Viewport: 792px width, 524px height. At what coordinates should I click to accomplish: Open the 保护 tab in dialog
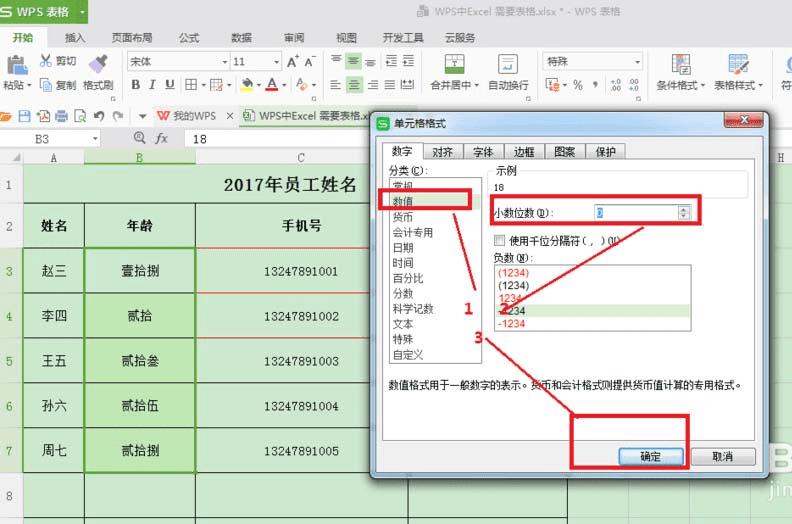point(605,152)
